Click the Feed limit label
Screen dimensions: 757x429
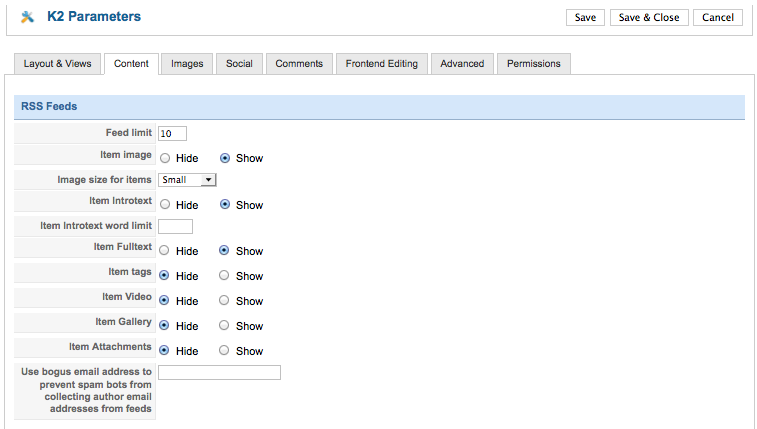(x=128, y=133)
